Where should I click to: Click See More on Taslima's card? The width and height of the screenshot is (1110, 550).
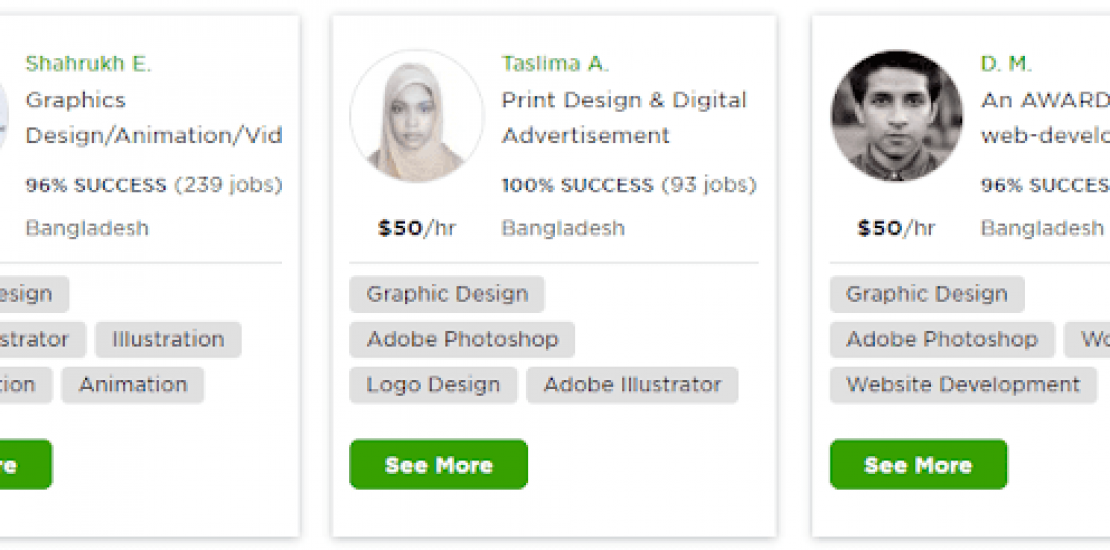pos(438,465)
